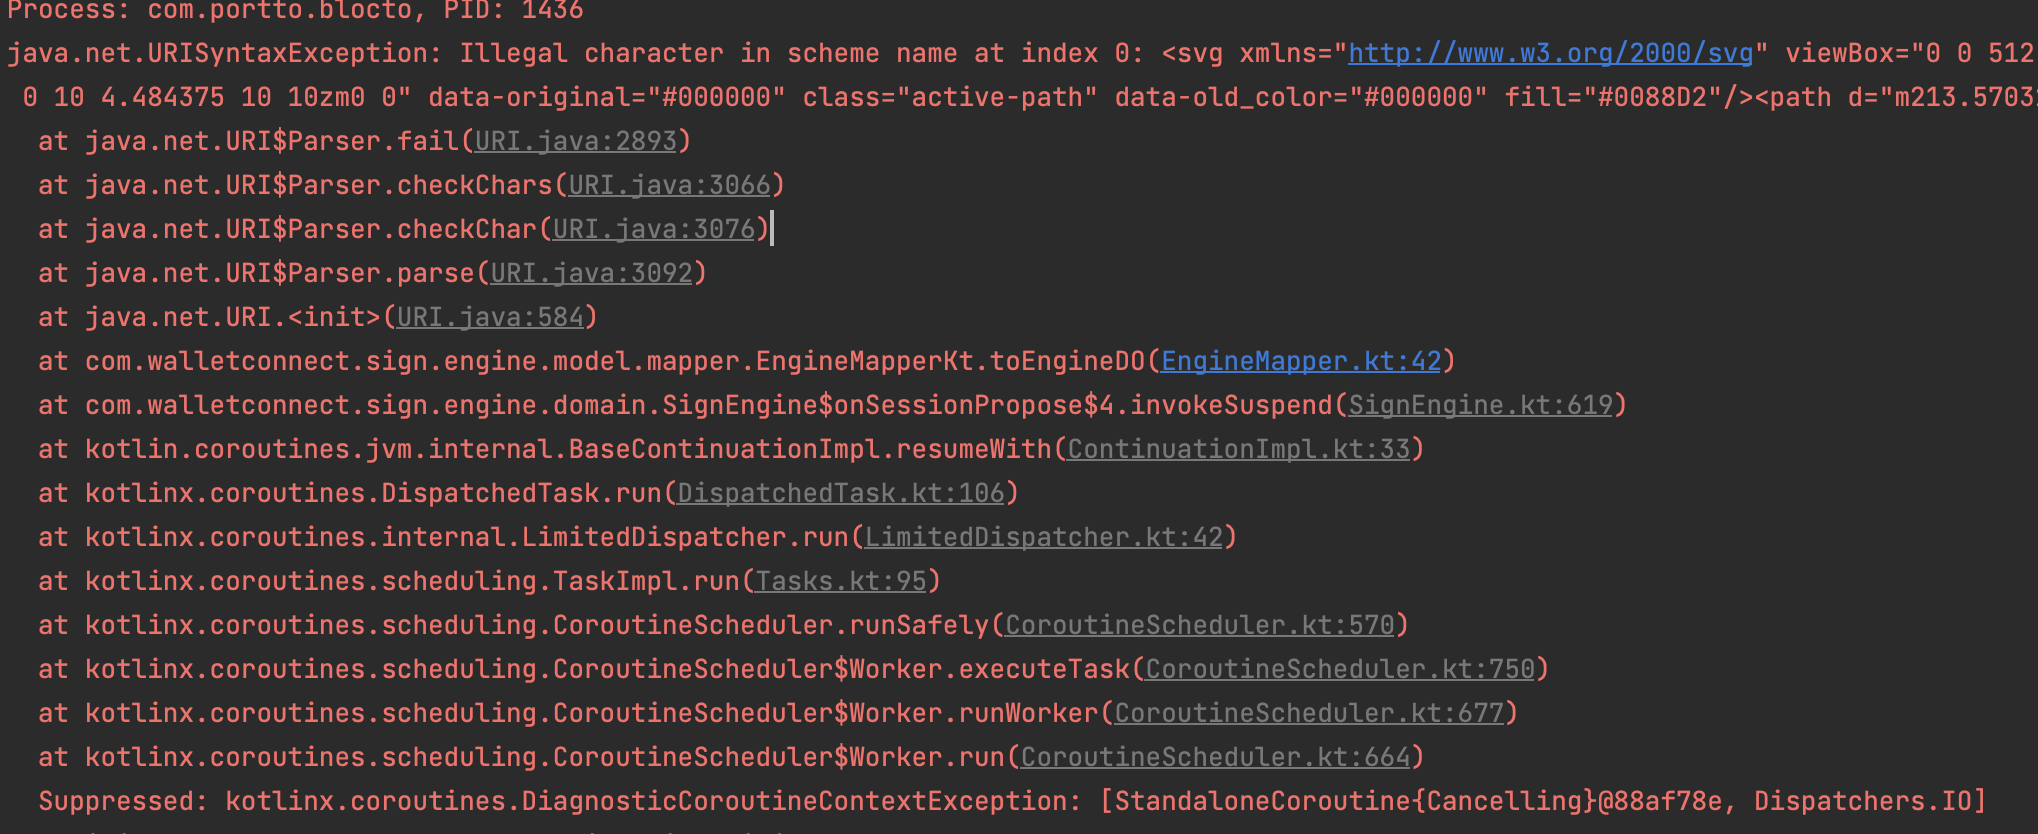Viewport: 2038px width, 834px height.
Task: Click the java.net.URI$Parser.parse text
Action: [280, 273]
